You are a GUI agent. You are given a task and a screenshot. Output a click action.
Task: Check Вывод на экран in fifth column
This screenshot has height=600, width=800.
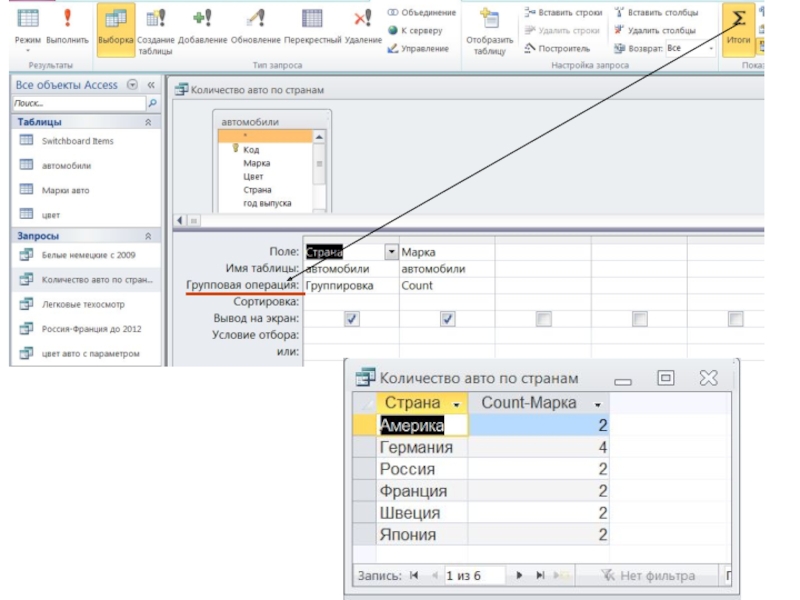pos(735,319)
